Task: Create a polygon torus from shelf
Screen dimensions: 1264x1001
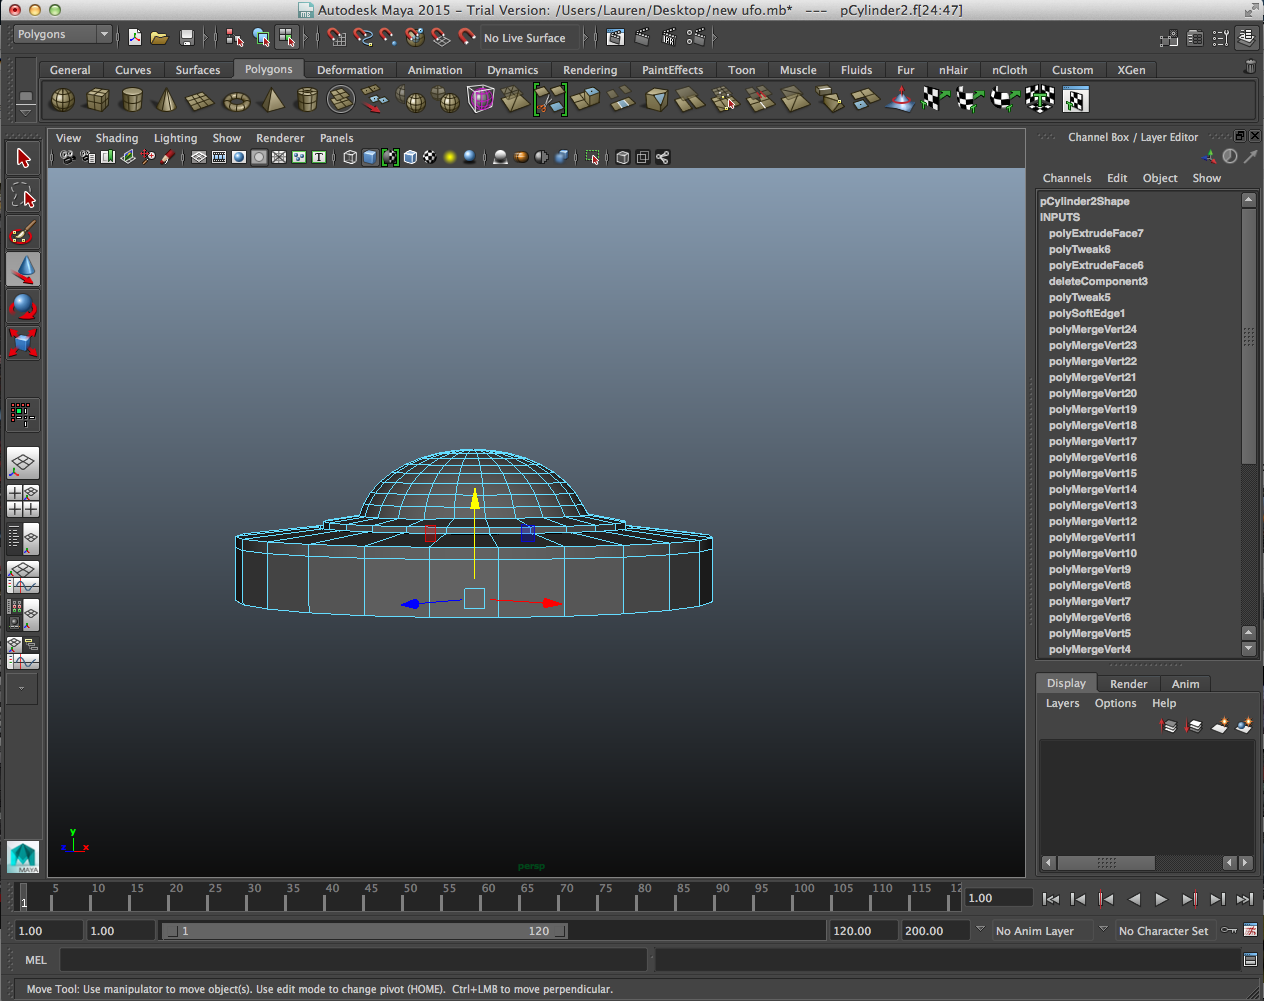Action: click(x=236, y=100)
